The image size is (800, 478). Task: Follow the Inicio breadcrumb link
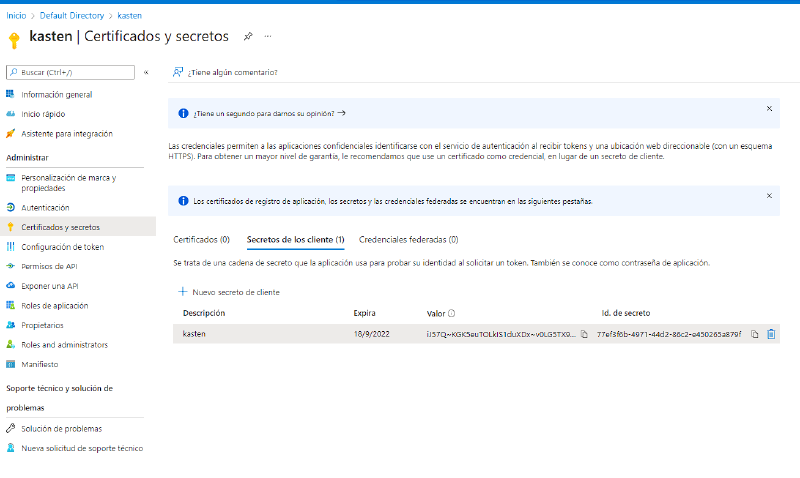pos(16,16)
